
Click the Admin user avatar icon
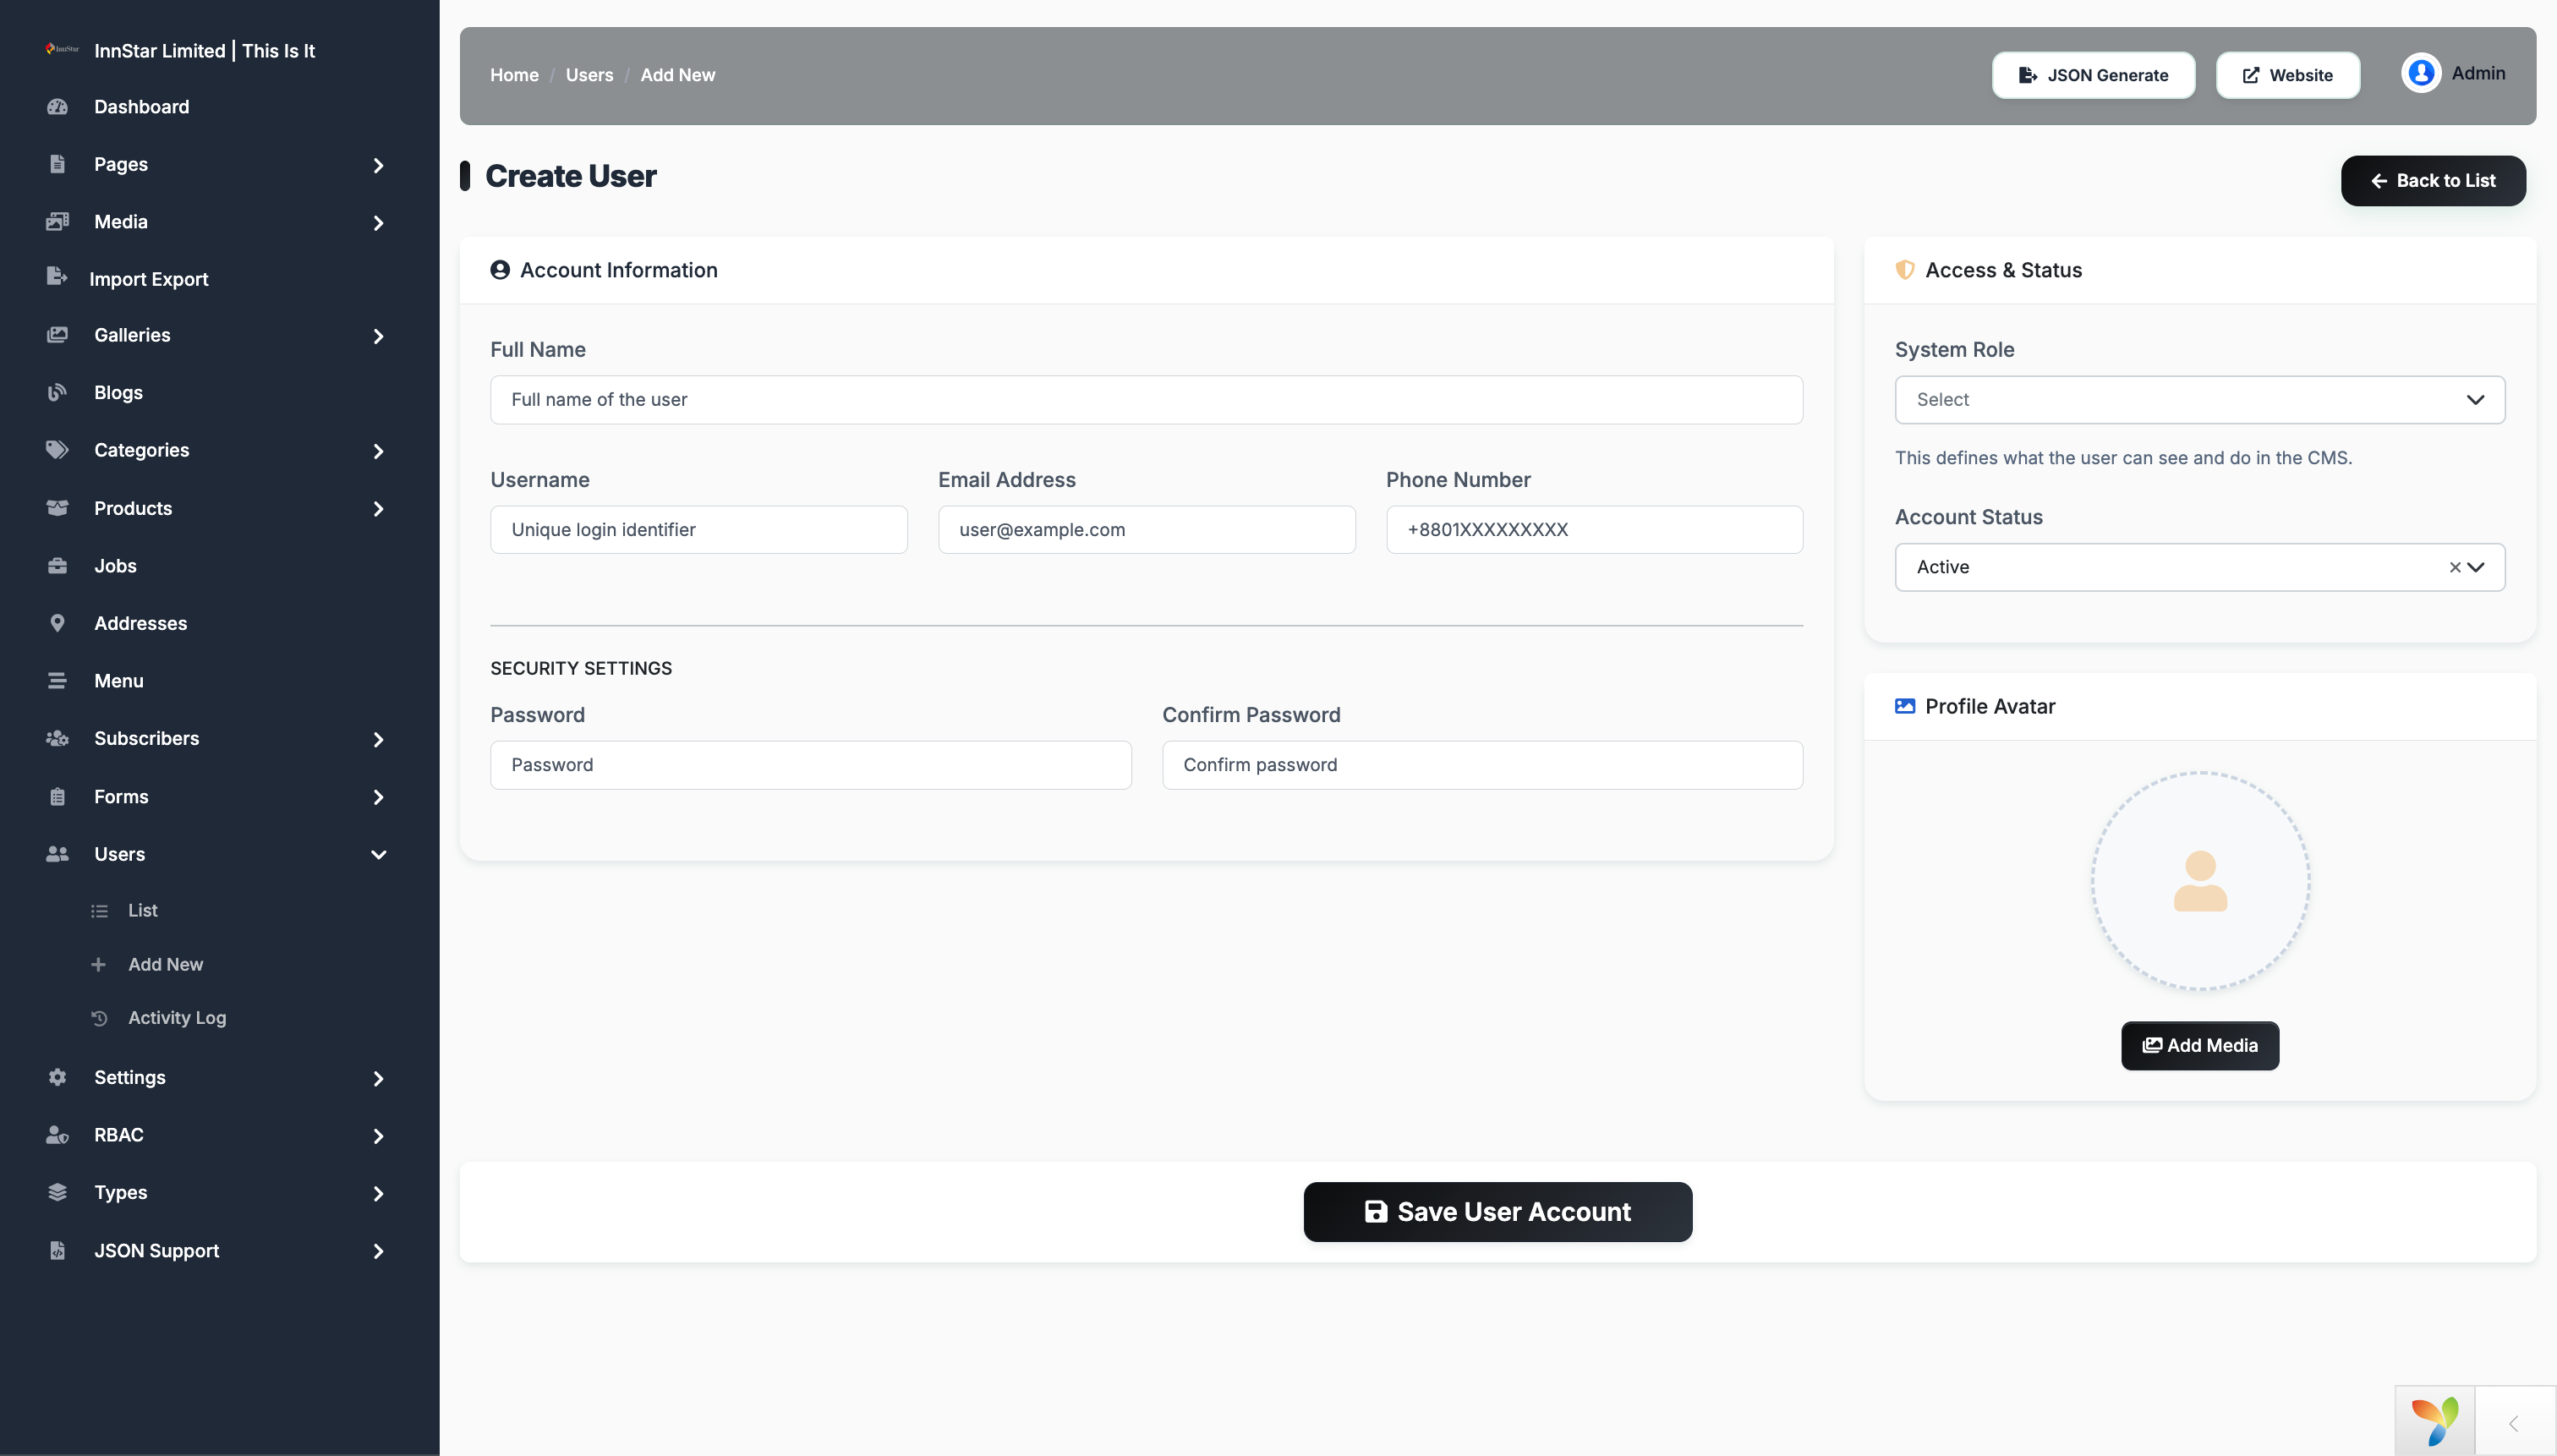point(2421,73)
